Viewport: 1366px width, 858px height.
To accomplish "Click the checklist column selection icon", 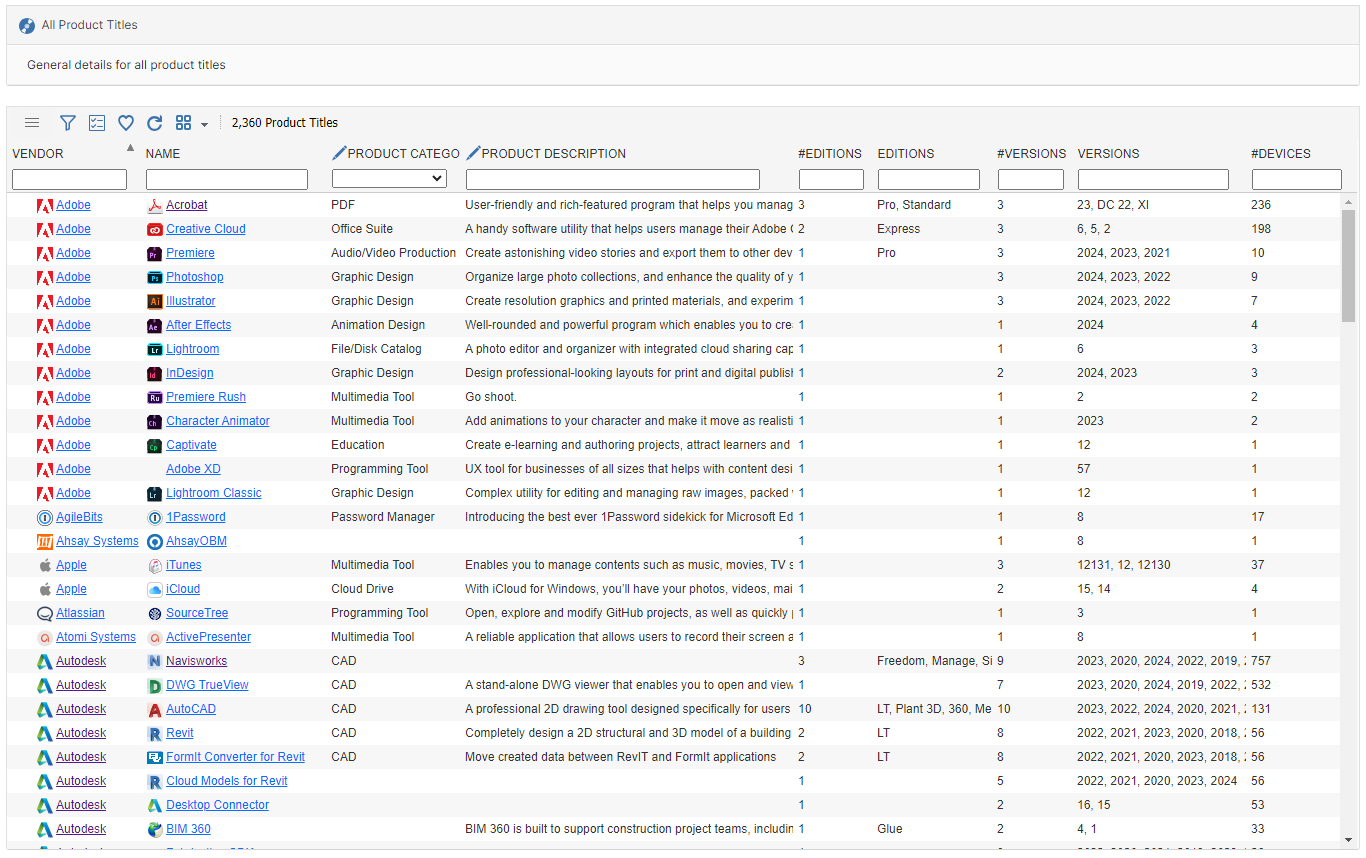I will tap(97, 123).
